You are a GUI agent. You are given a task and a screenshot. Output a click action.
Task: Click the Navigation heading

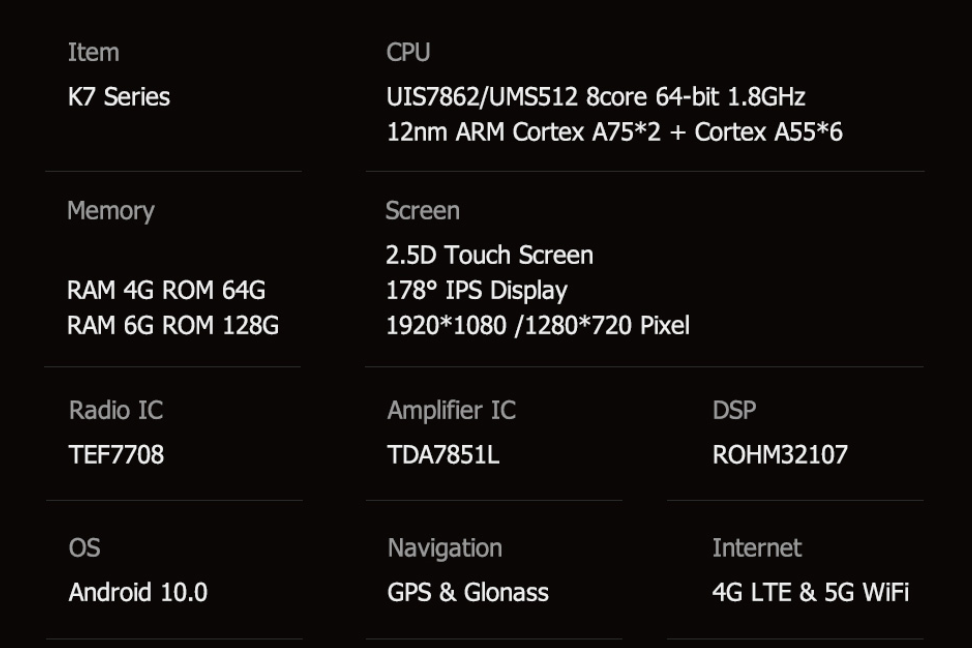[x=444, y=548]
